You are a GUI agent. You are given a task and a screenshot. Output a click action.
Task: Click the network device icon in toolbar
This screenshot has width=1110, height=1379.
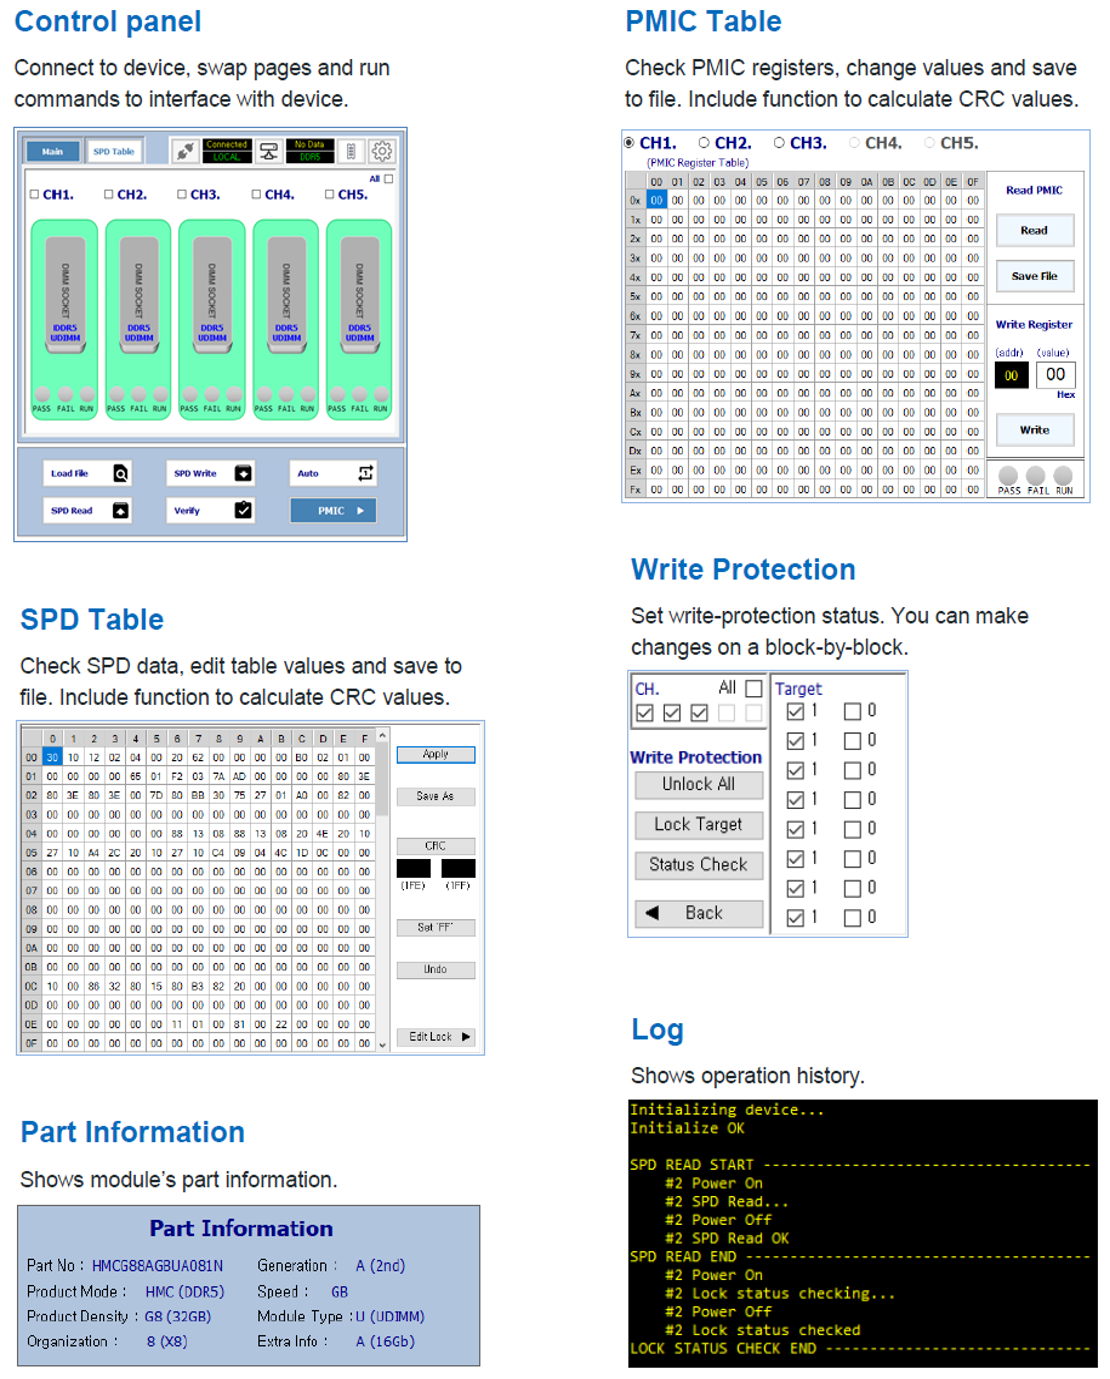pos(268,151)
